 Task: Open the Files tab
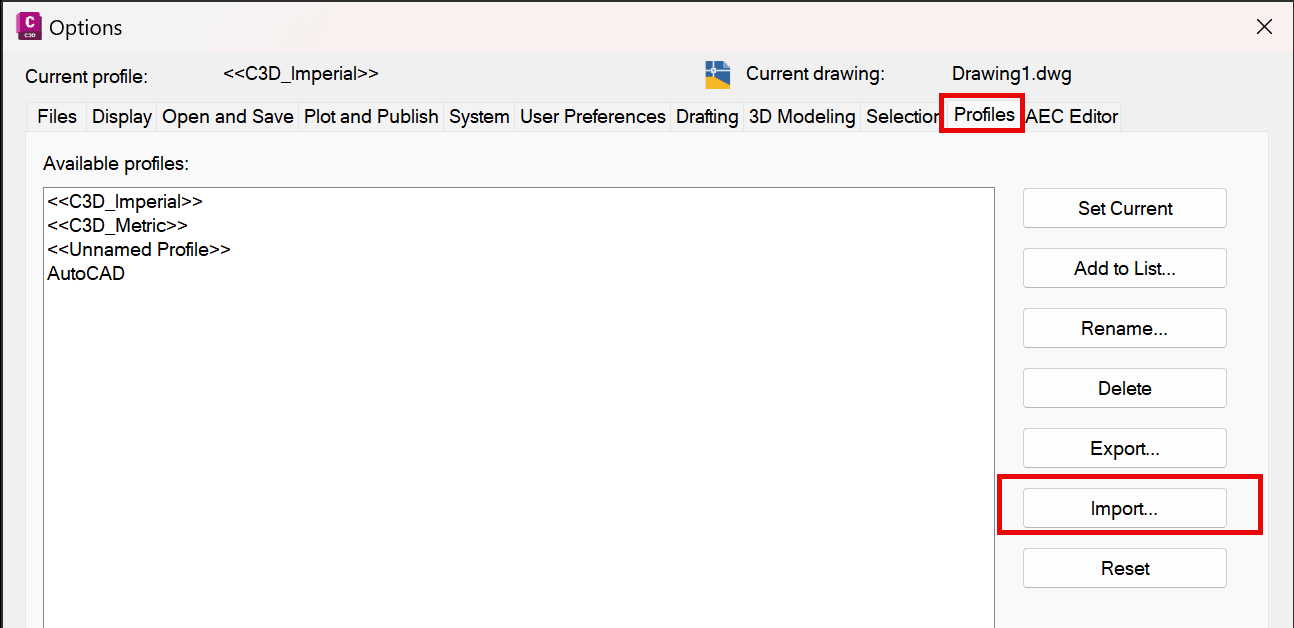click(x=57, y=117)
